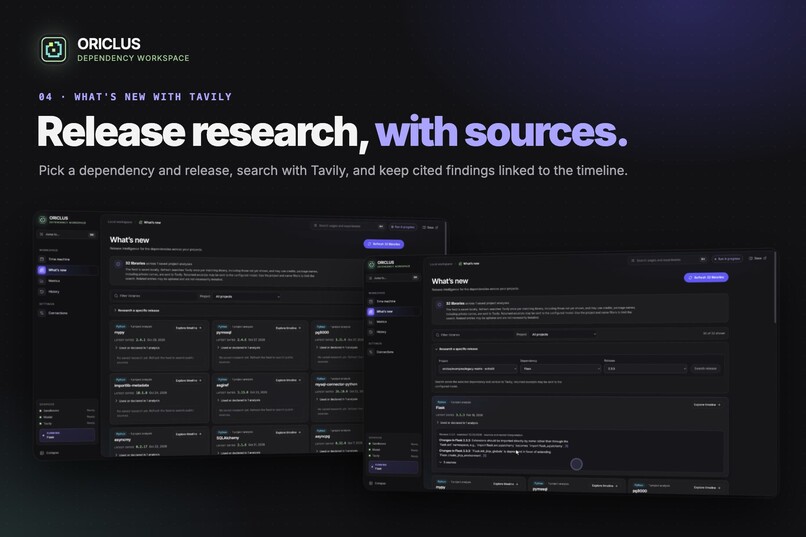Open Explore timeline on Flask card

pos(707,404)
